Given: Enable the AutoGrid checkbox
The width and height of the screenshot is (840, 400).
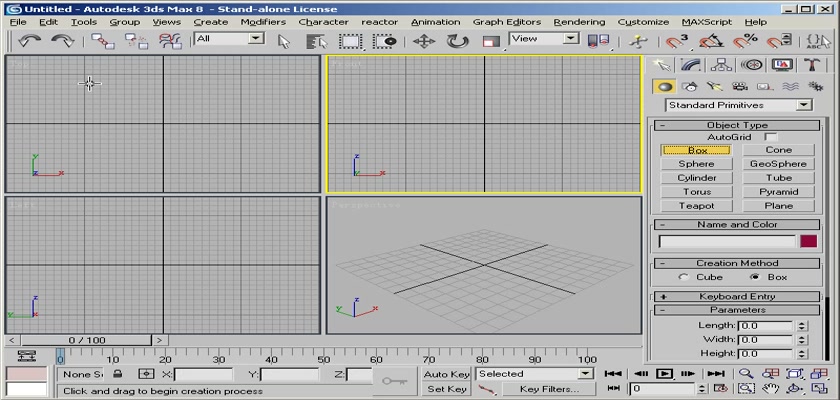Looking at the screenshot, I should 770,137.
